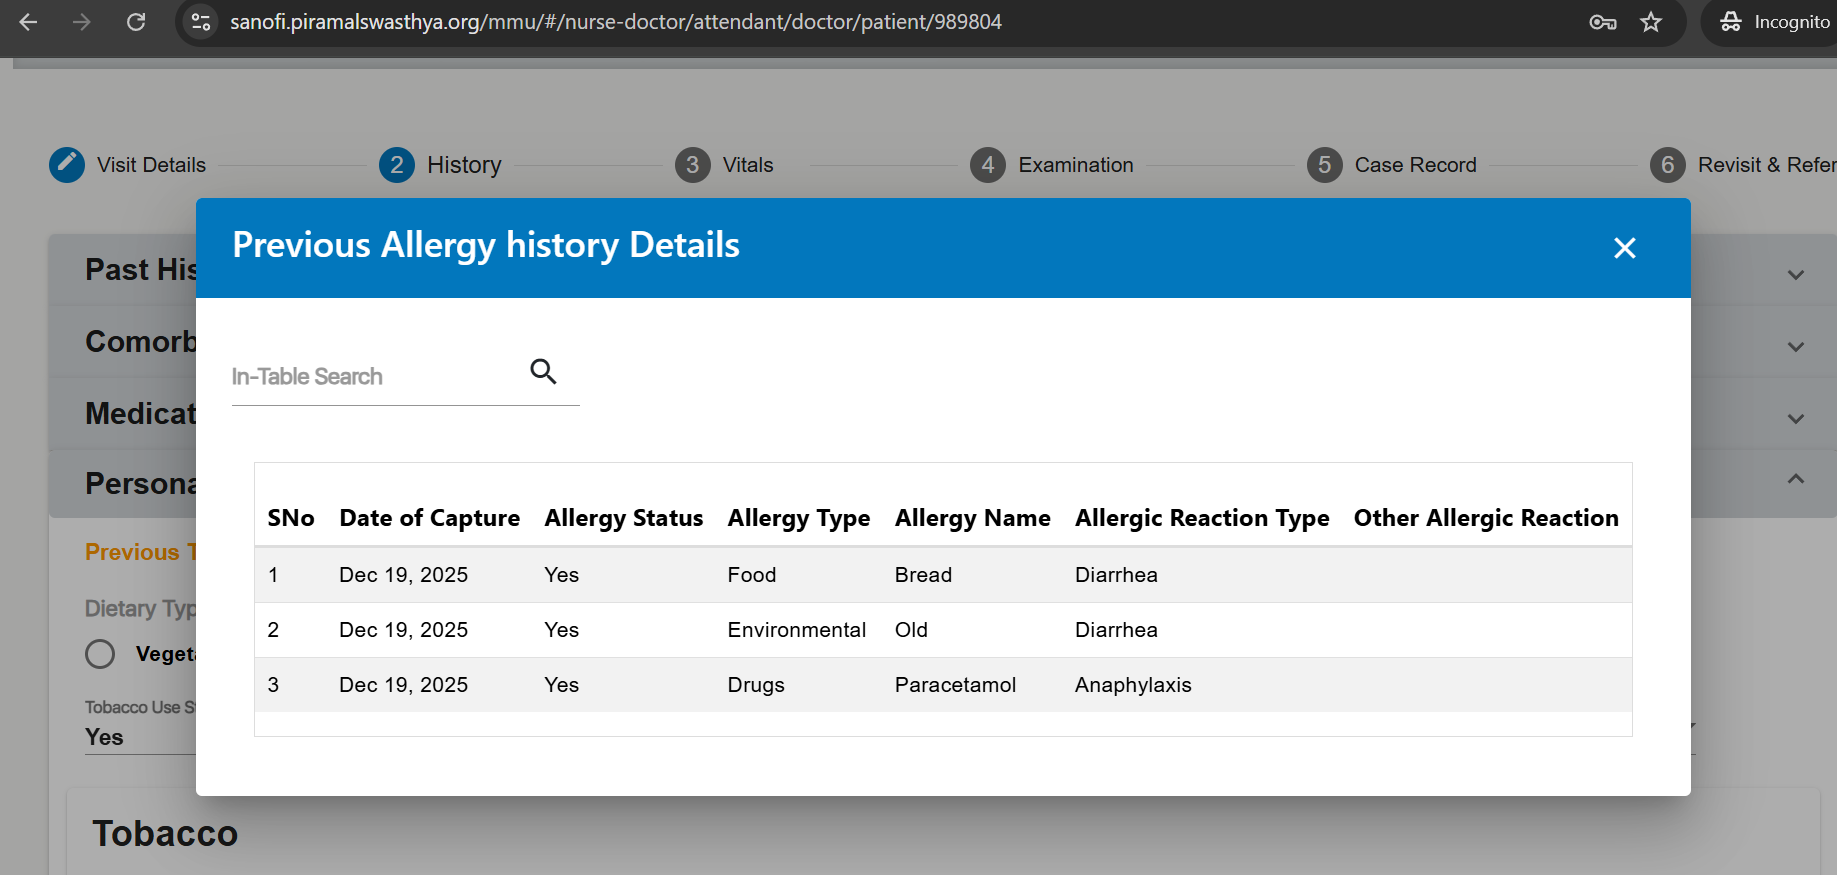Click the Allergy Name column header

tap(972, 518)
